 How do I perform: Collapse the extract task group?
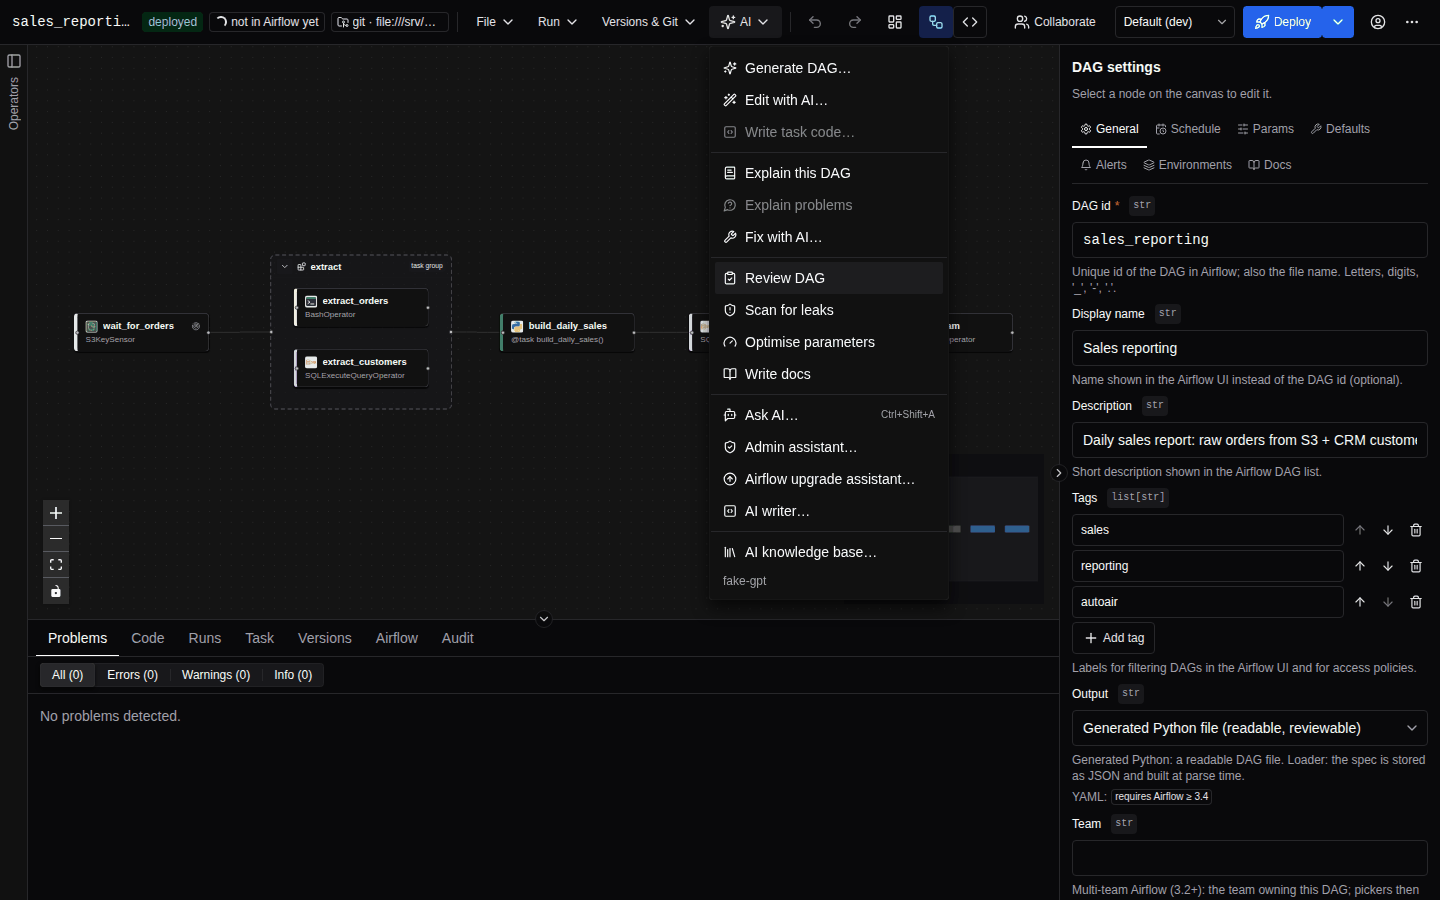285,267
